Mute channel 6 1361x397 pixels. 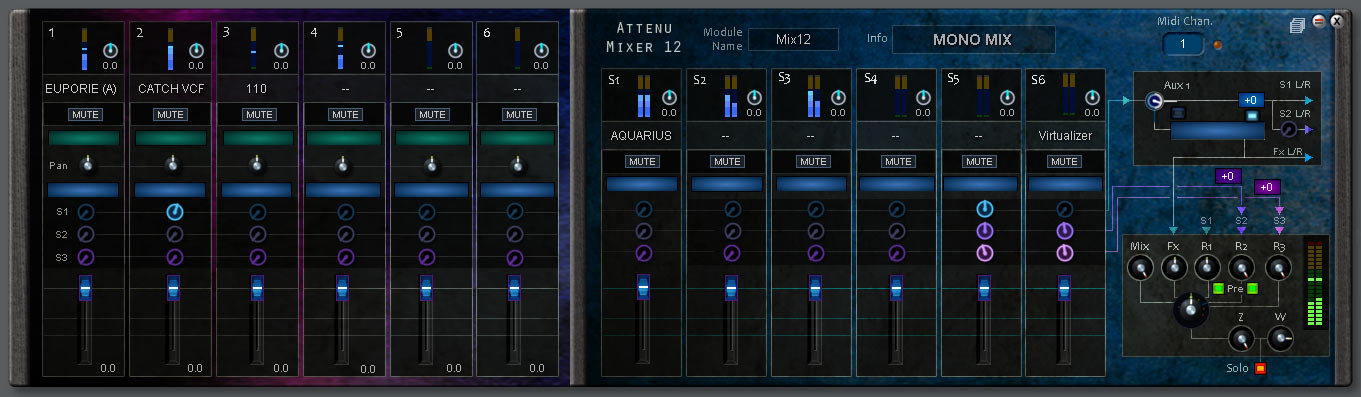518,115
